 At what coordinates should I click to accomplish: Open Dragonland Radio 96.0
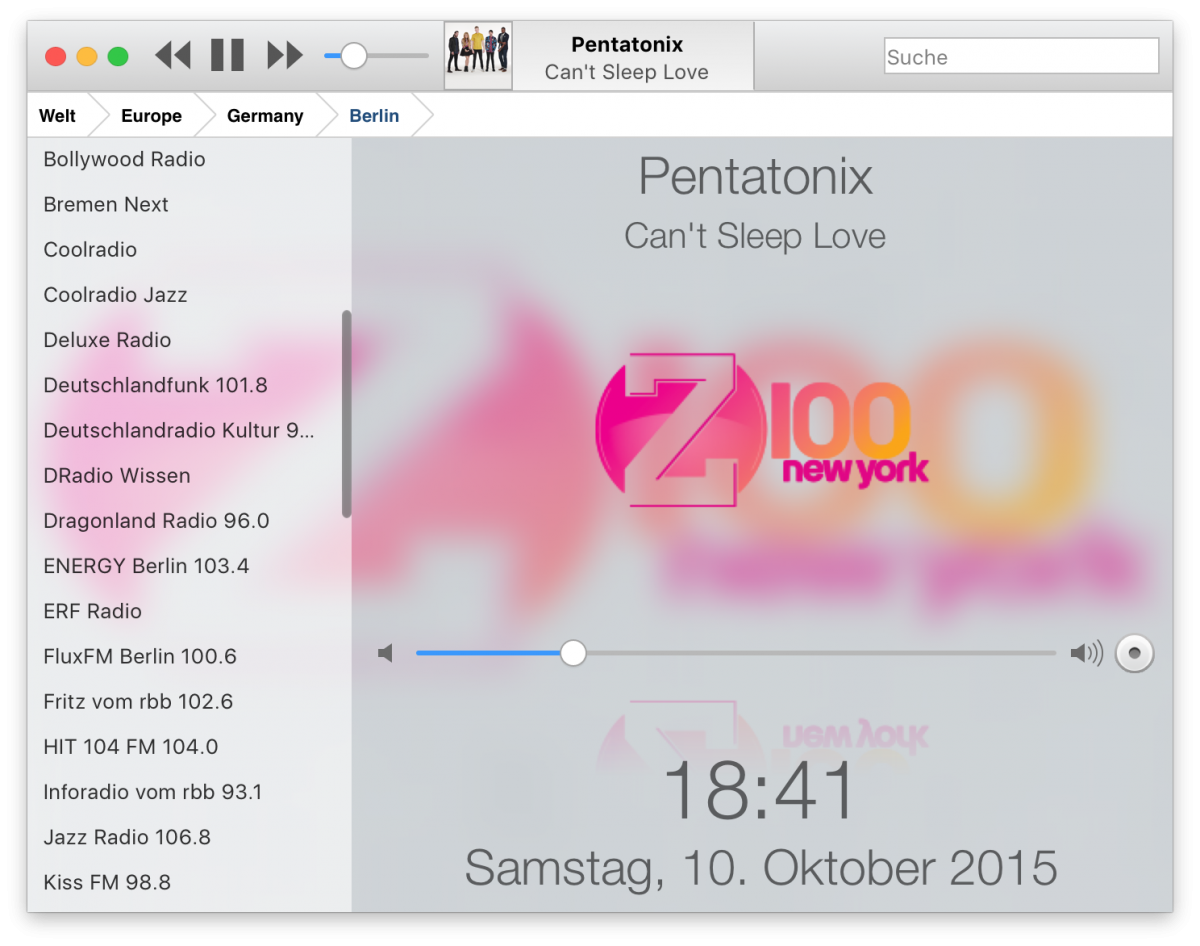point(189,521)
